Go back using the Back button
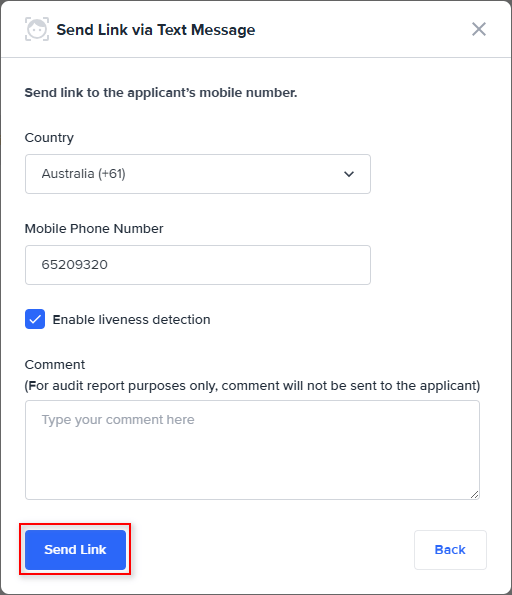The height and width of the screenshot is (595, 512). coord(450,549)
